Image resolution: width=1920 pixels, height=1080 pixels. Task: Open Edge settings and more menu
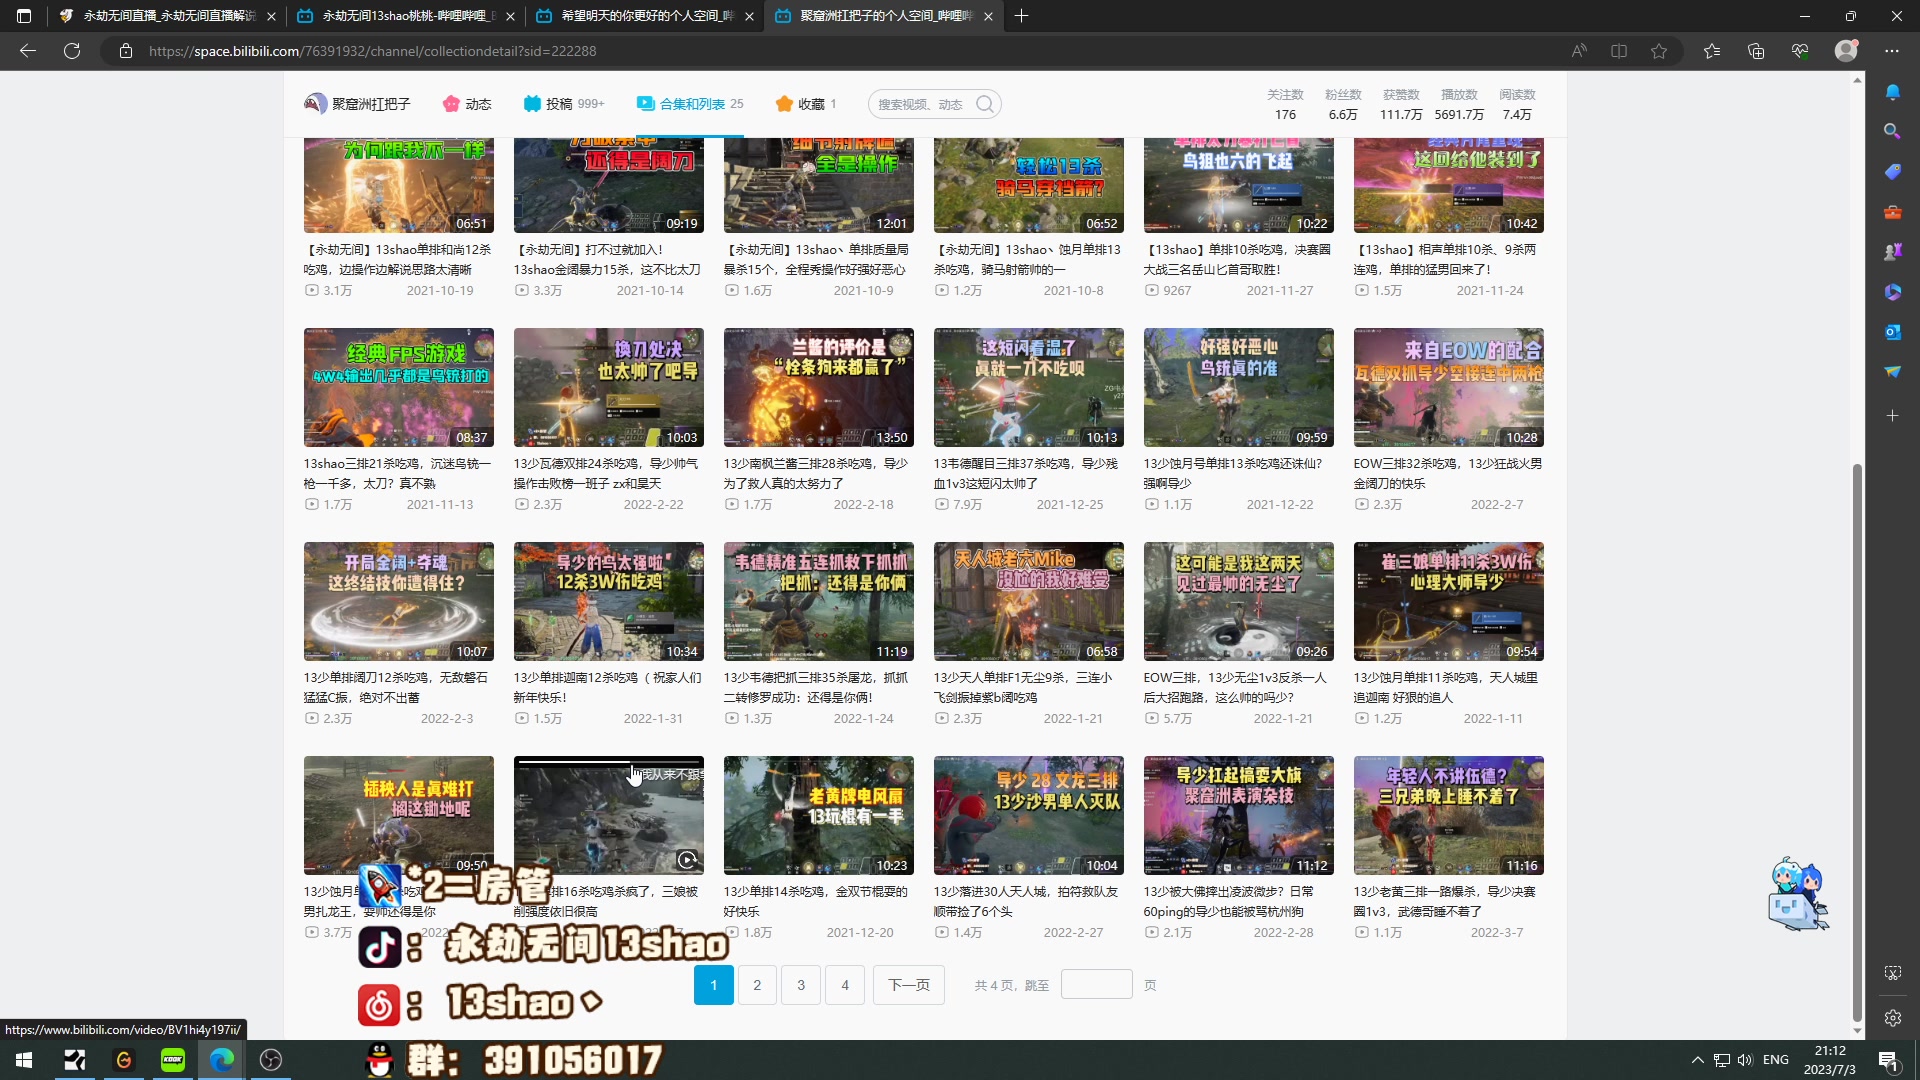pos(1892,51)
